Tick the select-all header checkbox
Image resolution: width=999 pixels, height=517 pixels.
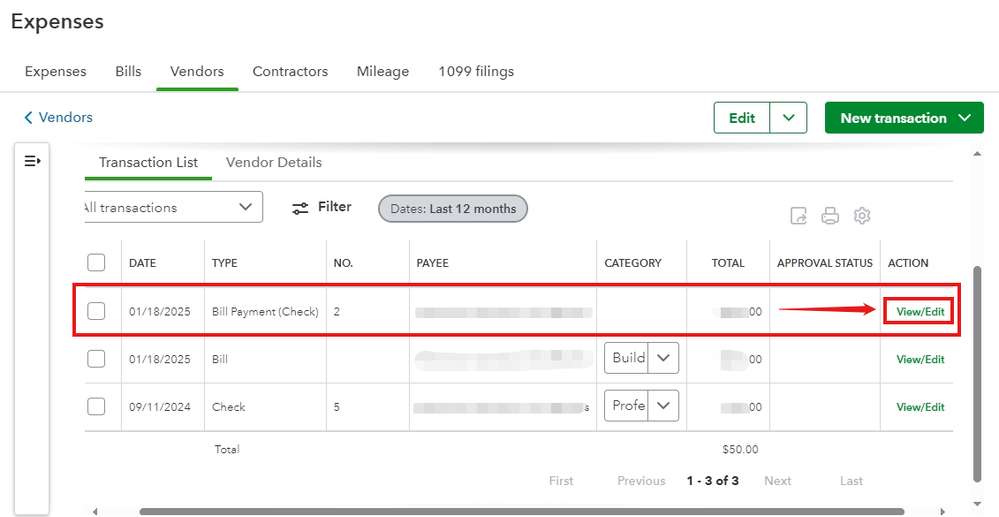(96, 263)
